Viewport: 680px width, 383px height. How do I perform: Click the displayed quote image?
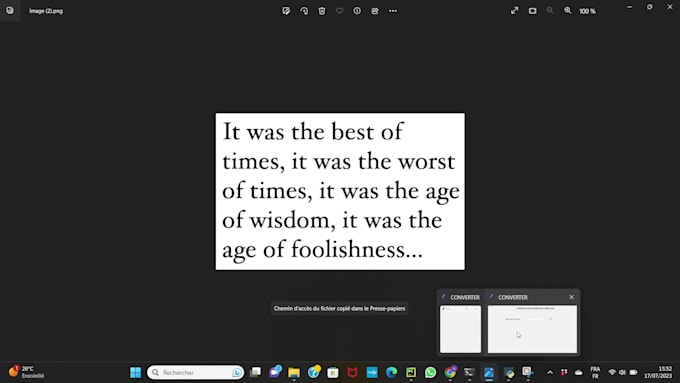[x=340, y=191]
